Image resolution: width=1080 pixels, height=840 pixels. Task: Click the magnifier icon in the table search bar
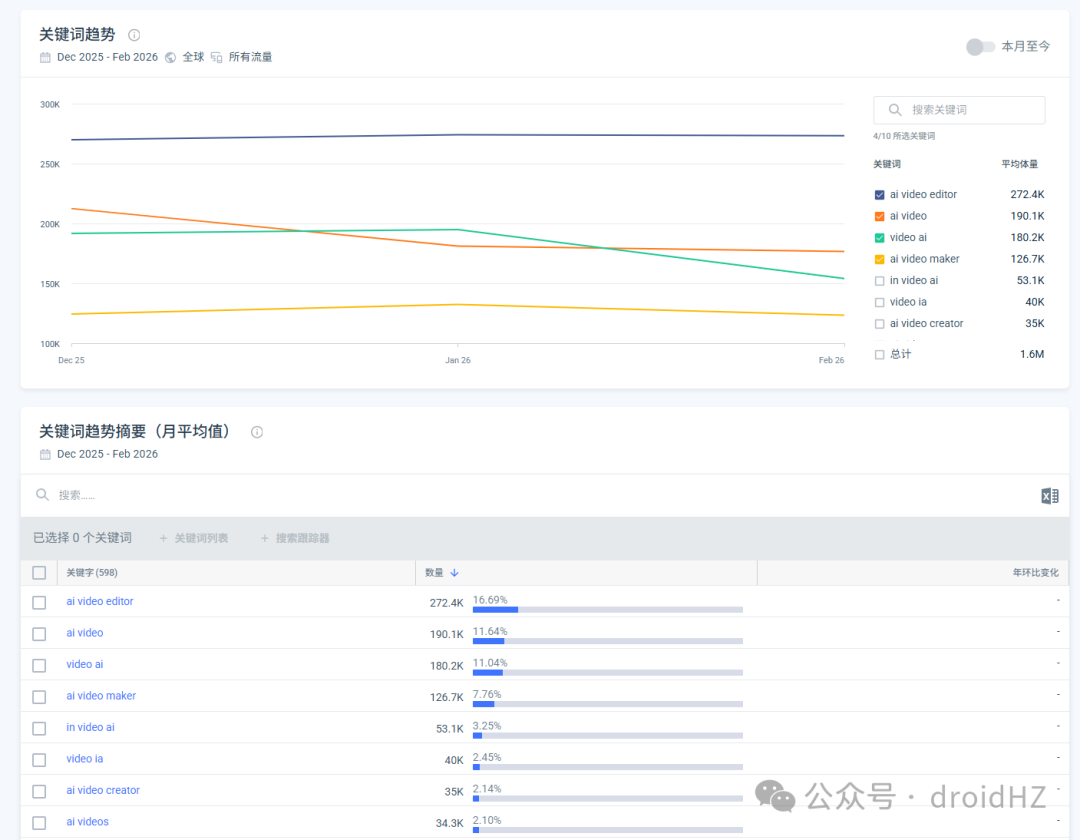[x=43, y=495]
